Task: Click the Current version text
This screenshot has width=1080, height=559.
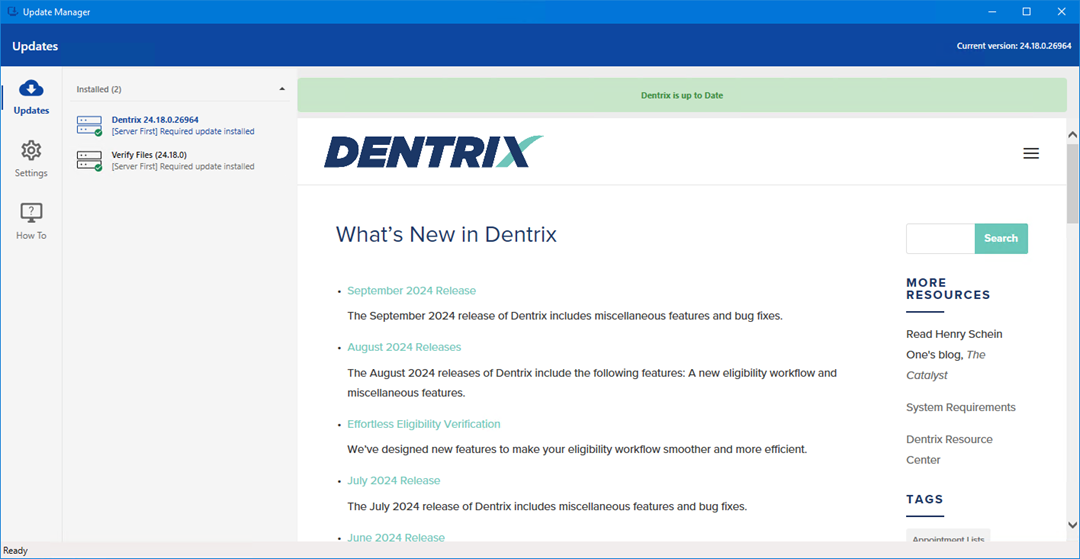Action: click(x=1013, y=46)
